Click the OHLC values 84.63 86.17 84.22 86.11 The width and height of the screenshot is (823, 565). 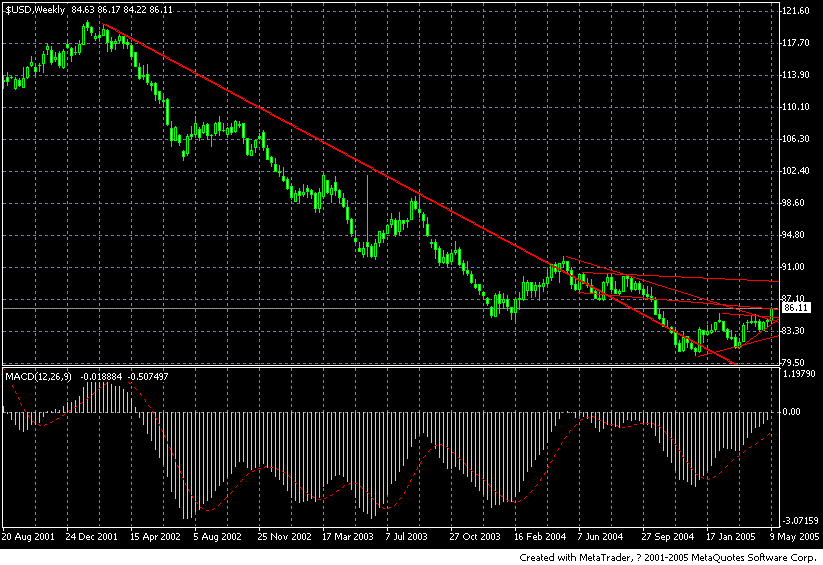coord(122,9)
